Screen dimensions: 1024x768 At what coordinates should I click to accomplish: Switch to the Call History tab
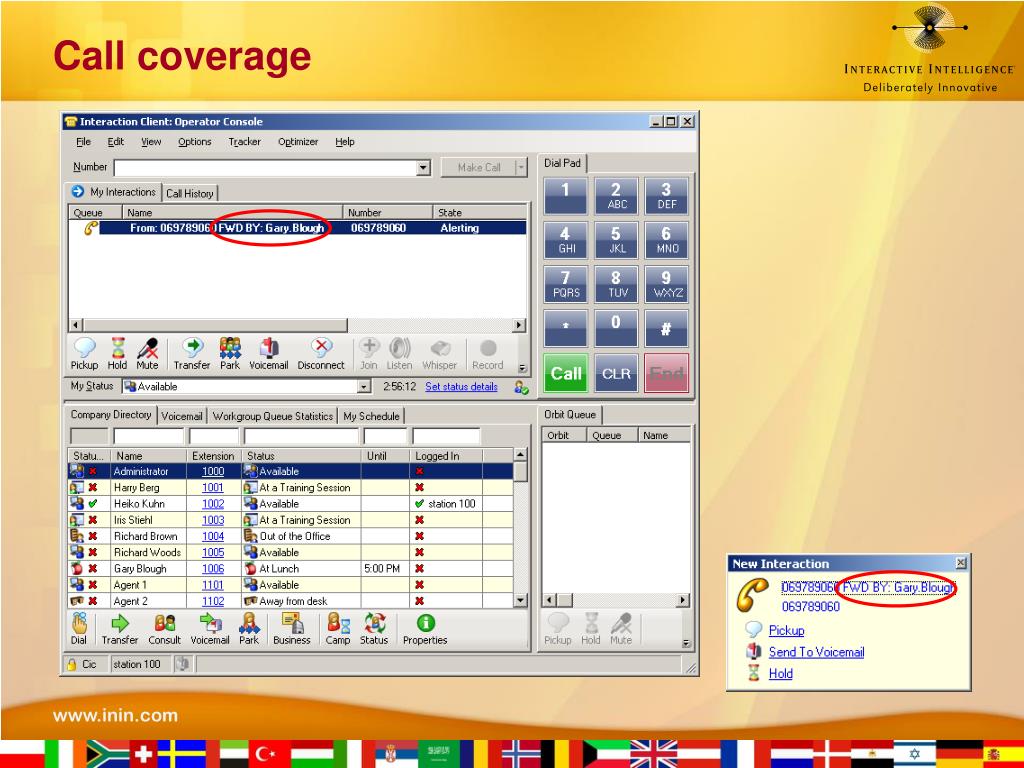coord(189,193)
